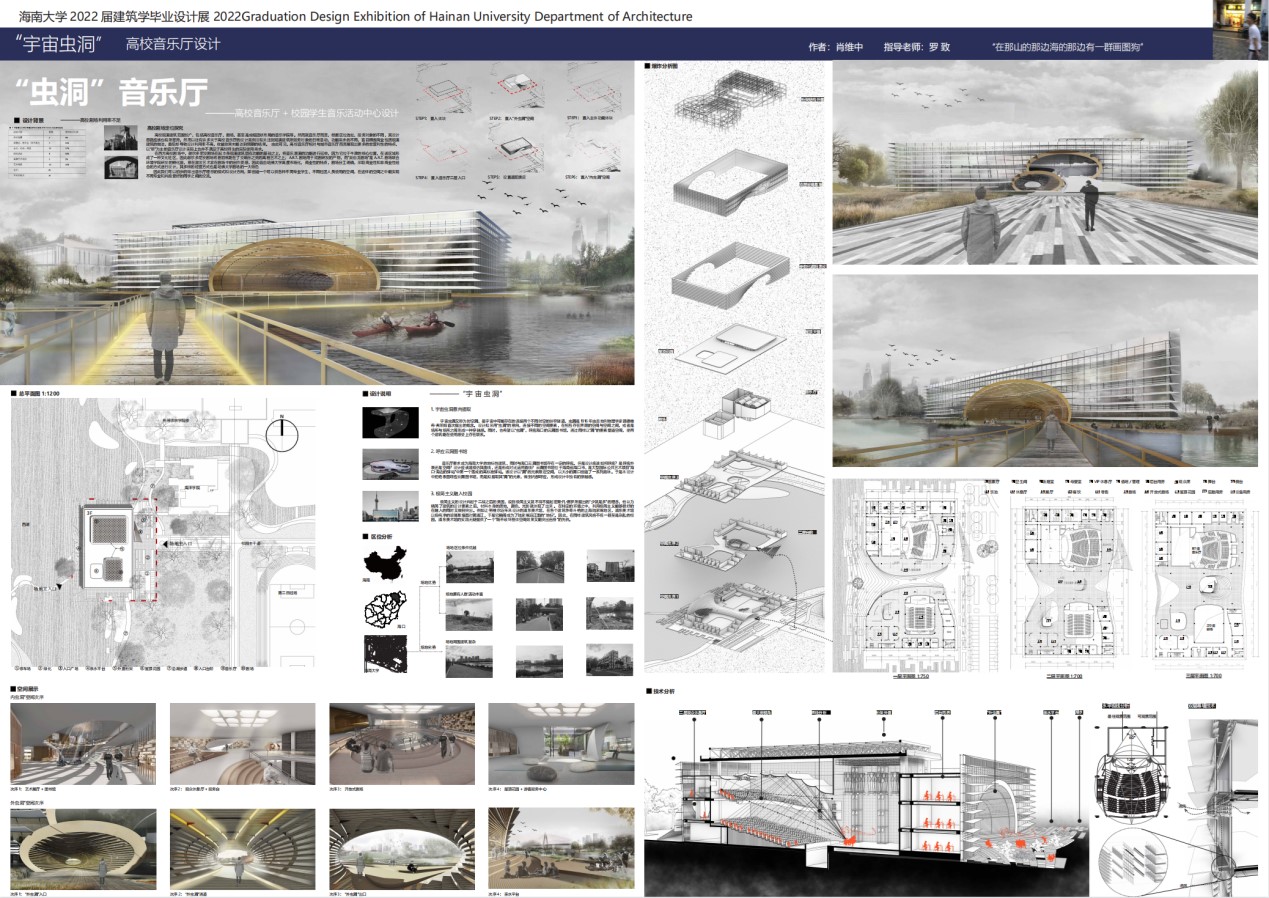Click the "宇宙虫洞" title in header bar
The image size is (1269, 898).
pos(62,45)
